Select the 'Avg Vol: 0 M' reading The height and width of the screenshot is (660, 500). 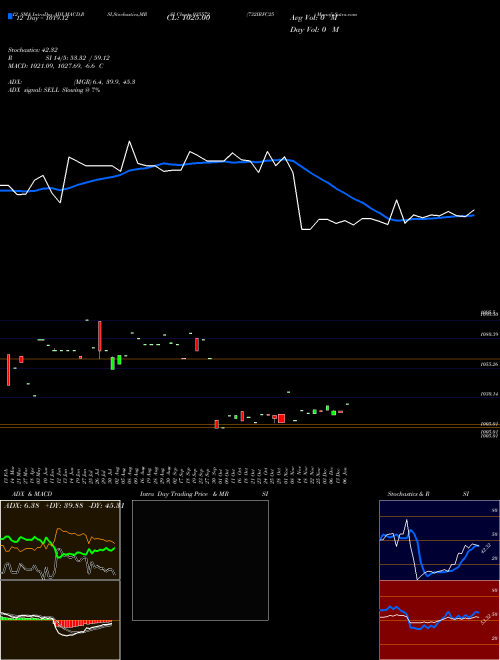pyautogui.click(x=314, y=18)
